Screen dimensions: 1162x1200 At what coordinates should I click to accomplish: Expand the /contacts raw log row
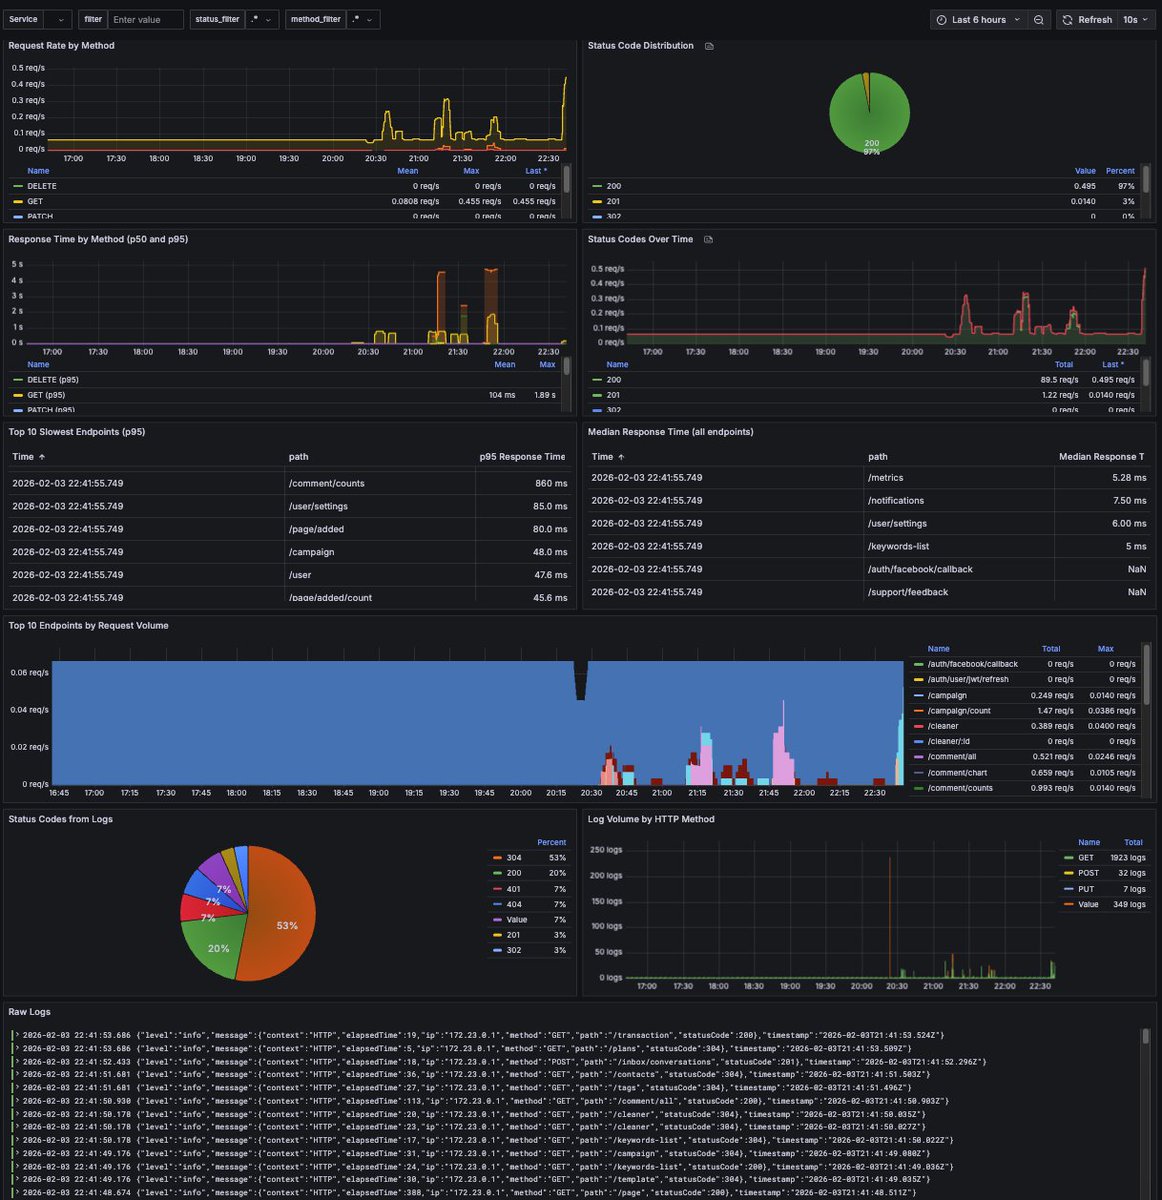pyautogui.click(x=16, y=1074)
